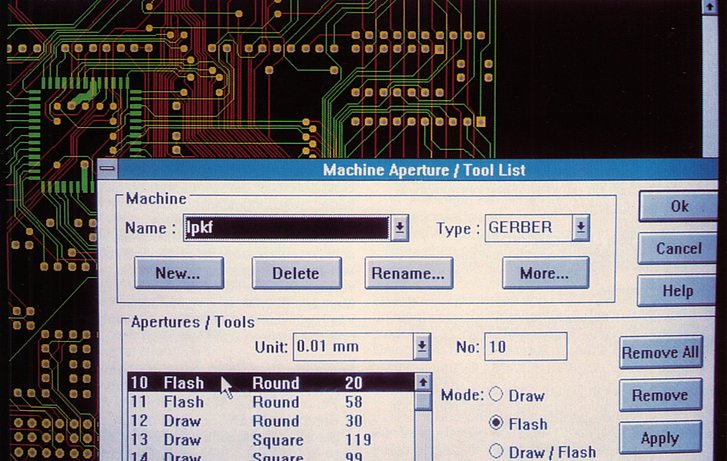Click Remove All apertures button

click(x=661, y=353)
